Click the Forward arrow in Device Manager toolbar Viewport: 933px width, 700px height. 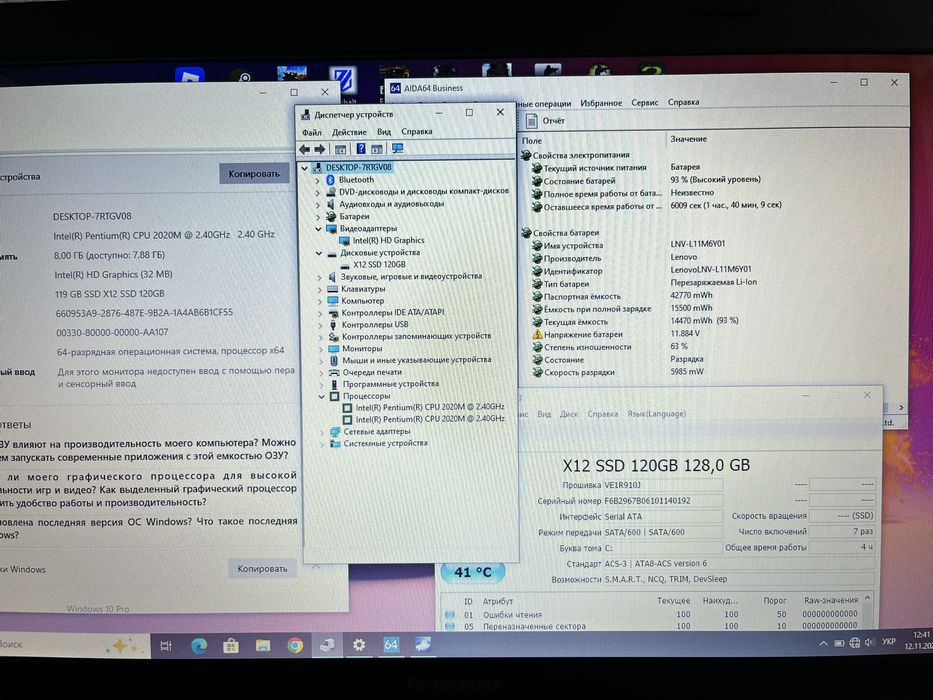coord(320,149)
